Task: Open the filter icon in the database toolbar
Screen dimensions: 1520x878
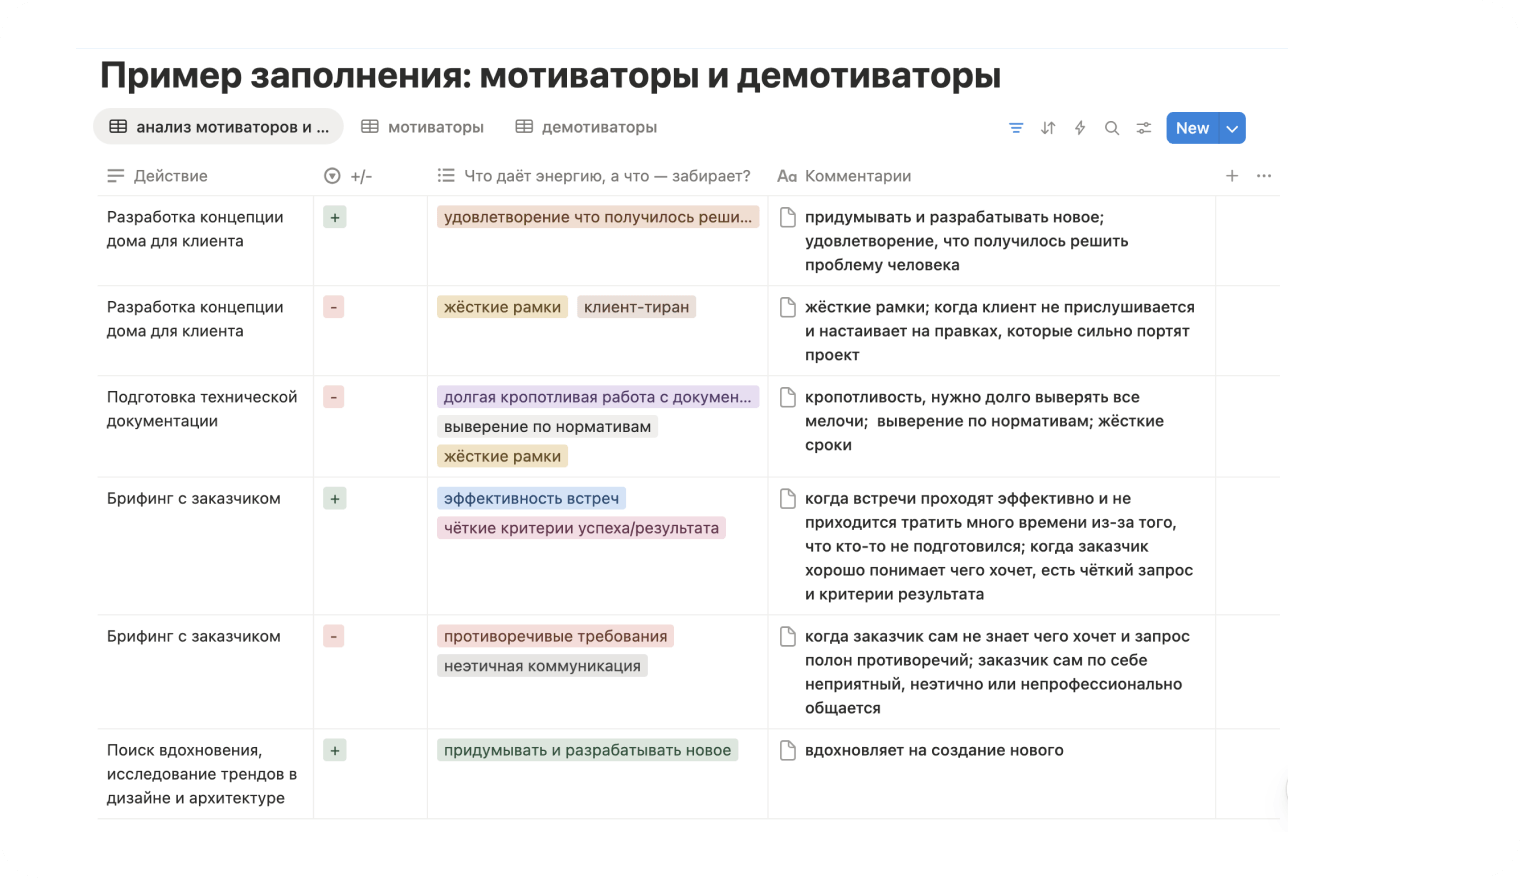Action: point(1016,128)
